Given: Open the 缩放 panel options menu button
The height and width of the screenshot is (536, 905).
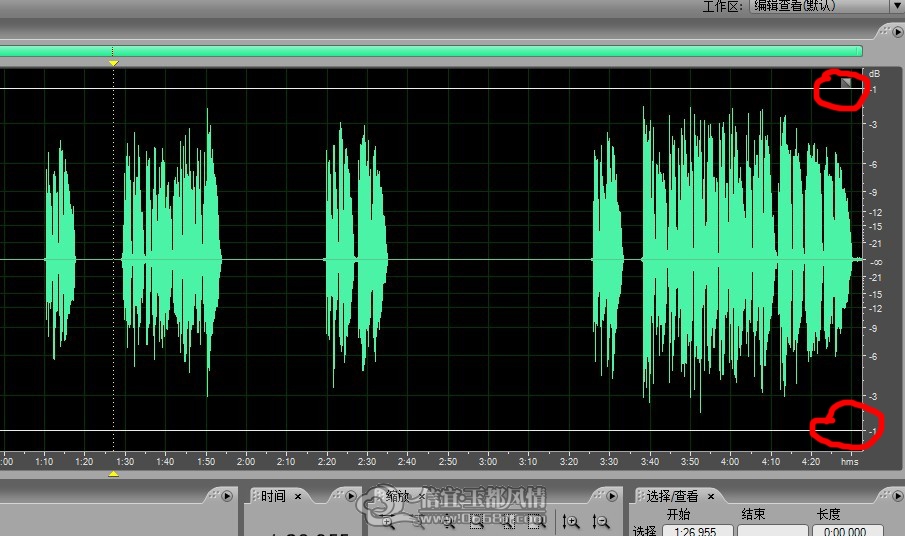Looking at the screenshot, I should point(612,496).
